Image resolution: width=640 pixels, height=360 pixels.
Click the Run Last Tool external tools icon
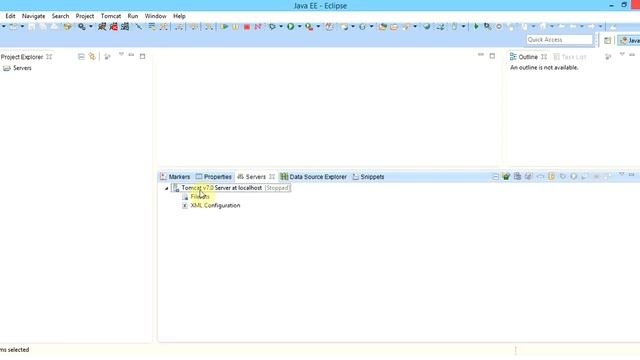click(309, 27)
